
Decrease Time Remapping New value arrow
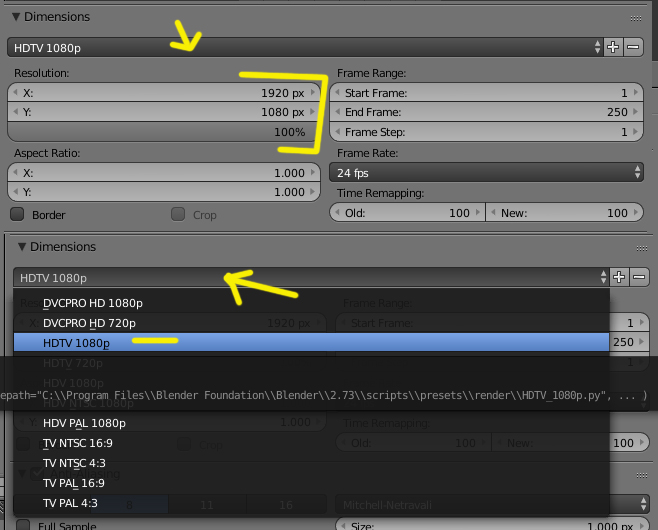[x=494, y=212]
